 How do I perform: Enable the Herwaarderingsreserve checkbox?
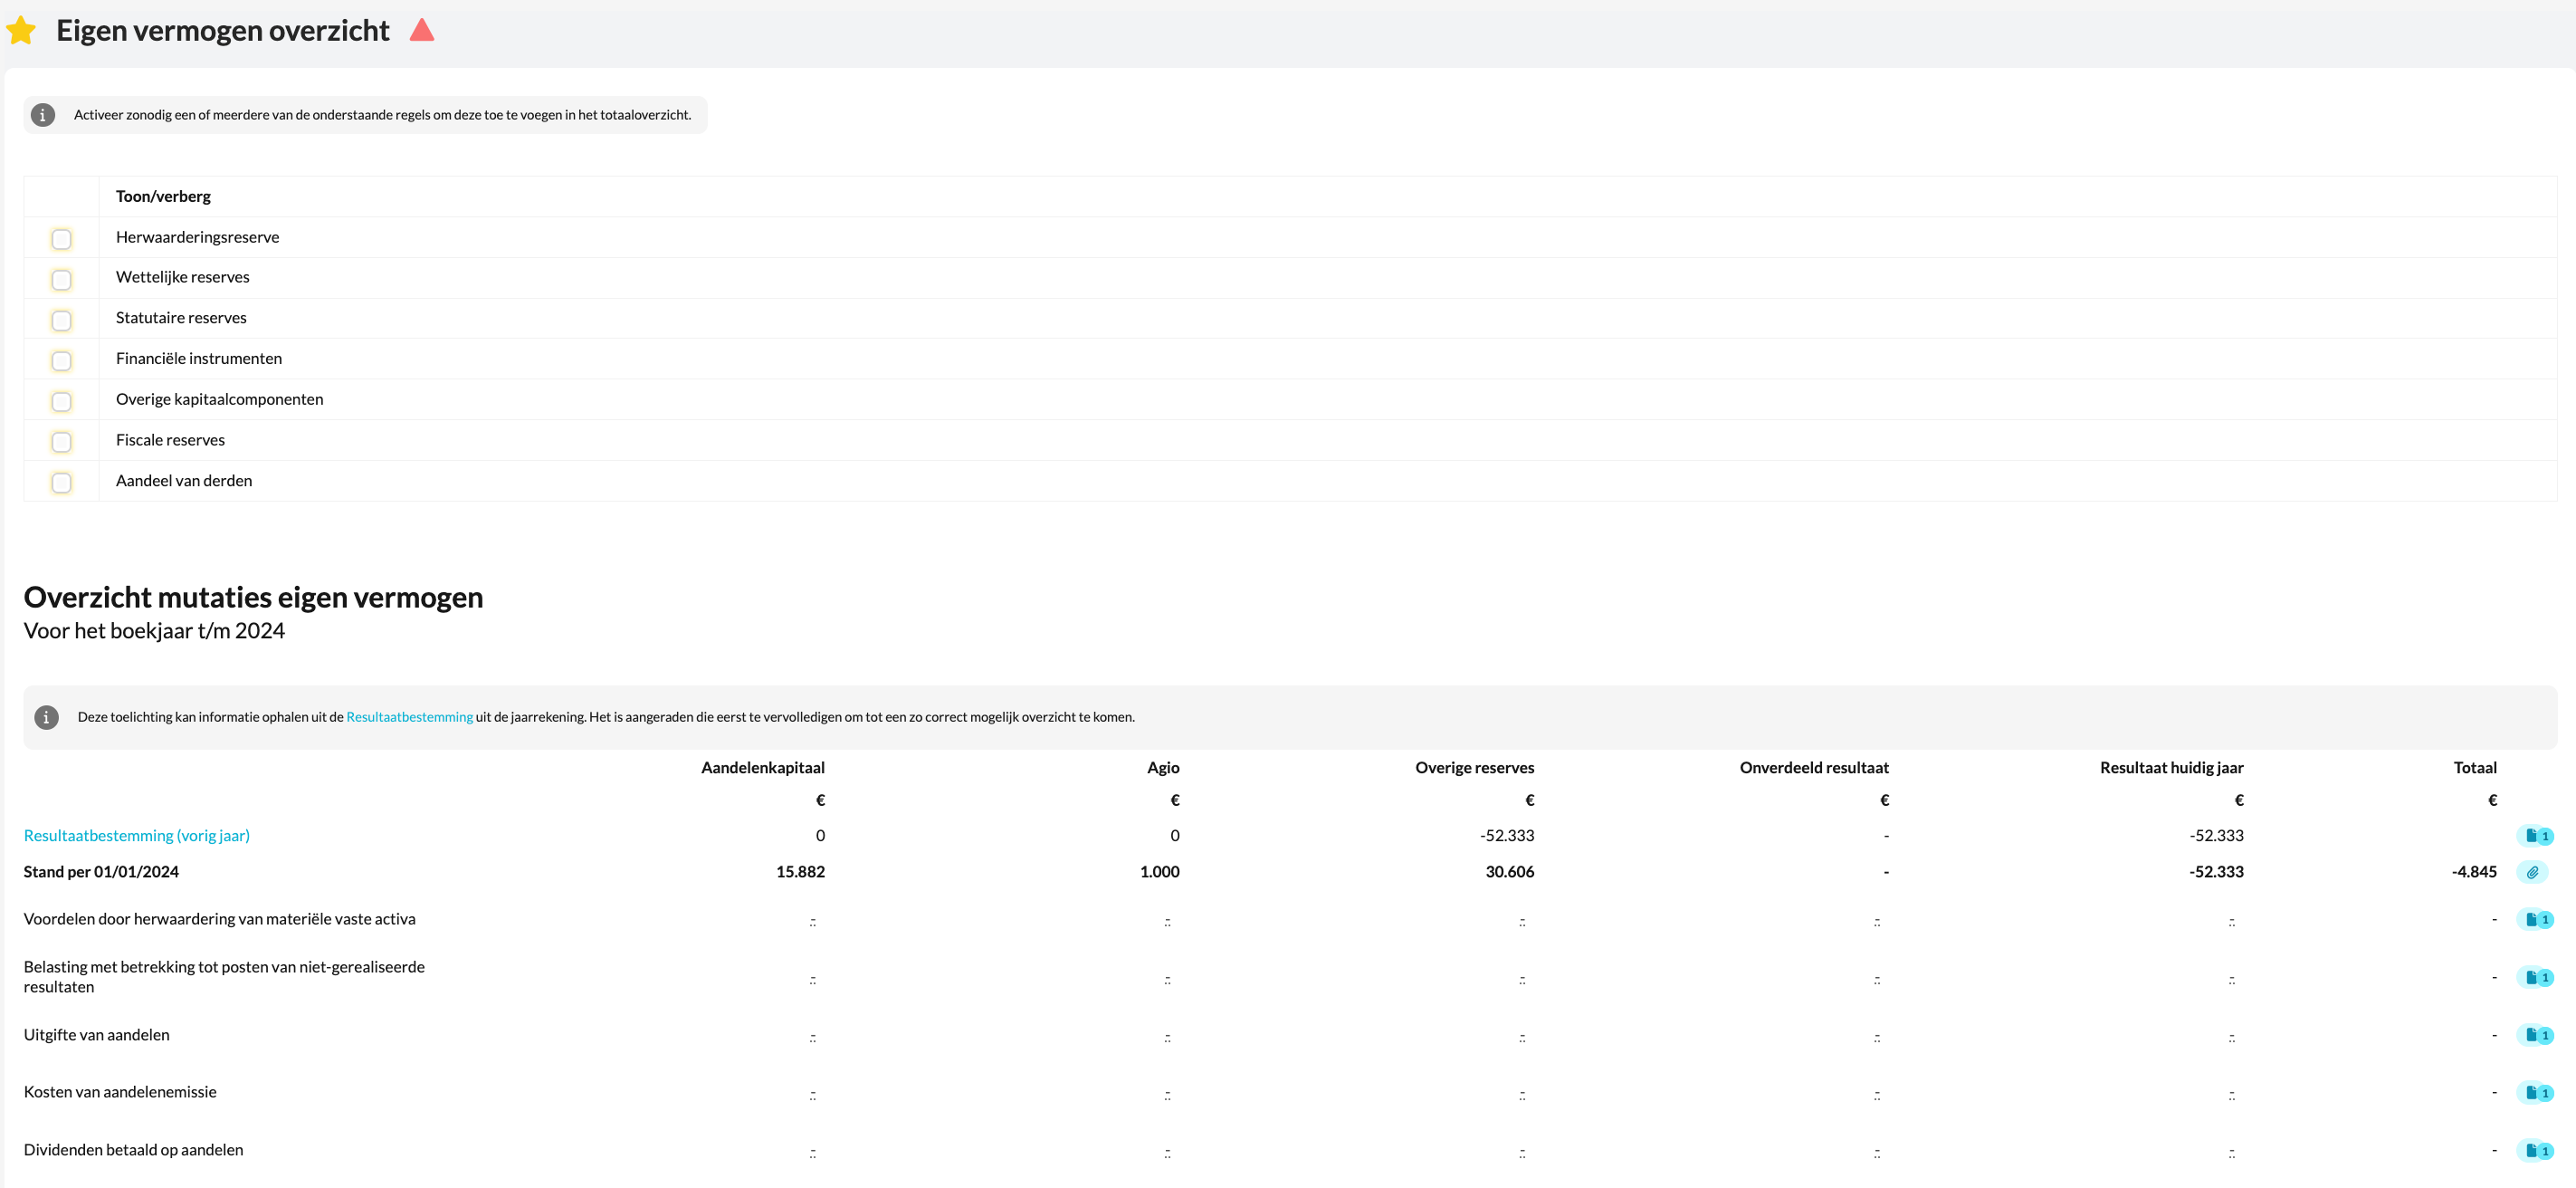tap(61, 239)
